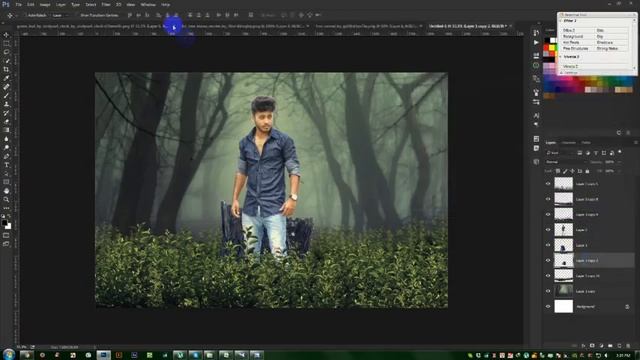
Task: Open the Filter menu
Action: tap(106, 4)
